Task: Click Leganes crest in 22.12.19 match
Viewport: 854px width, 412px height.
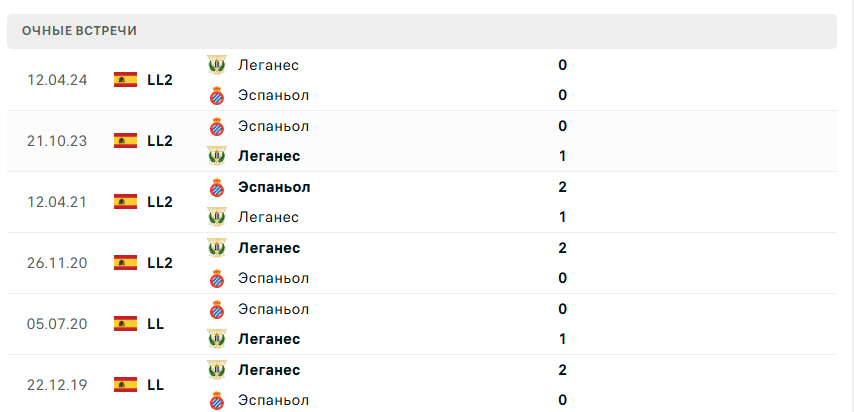Action: coord(216,370)
